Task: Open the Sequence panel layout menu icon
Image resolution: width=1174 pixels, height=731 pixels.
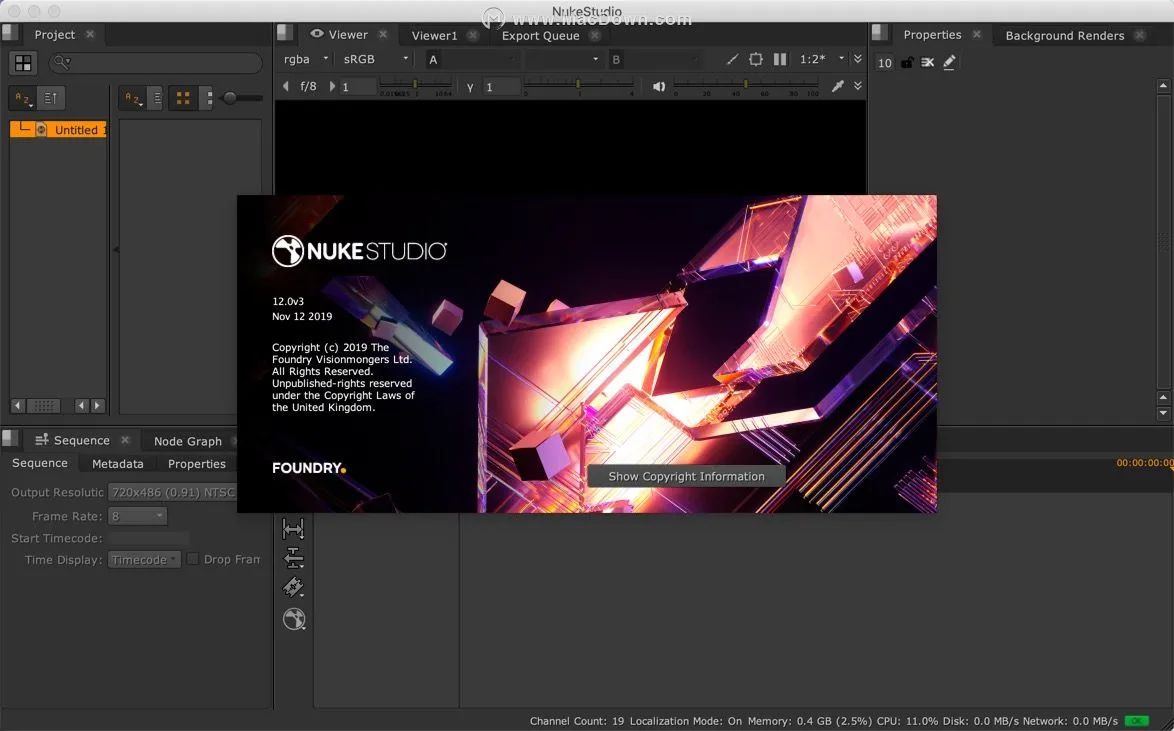Action: coord(10,438)
